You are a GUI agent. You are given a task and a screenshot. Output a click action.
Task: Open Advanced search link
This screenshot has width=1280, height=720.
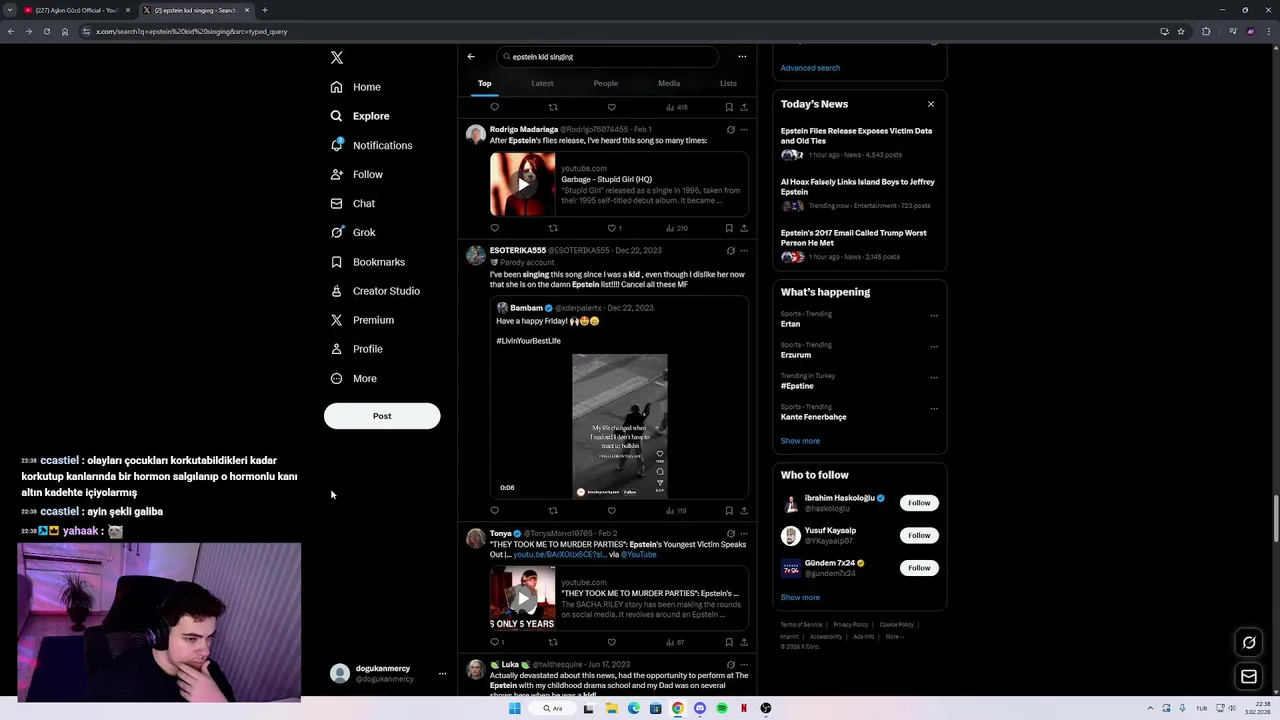tap(810, 68)
